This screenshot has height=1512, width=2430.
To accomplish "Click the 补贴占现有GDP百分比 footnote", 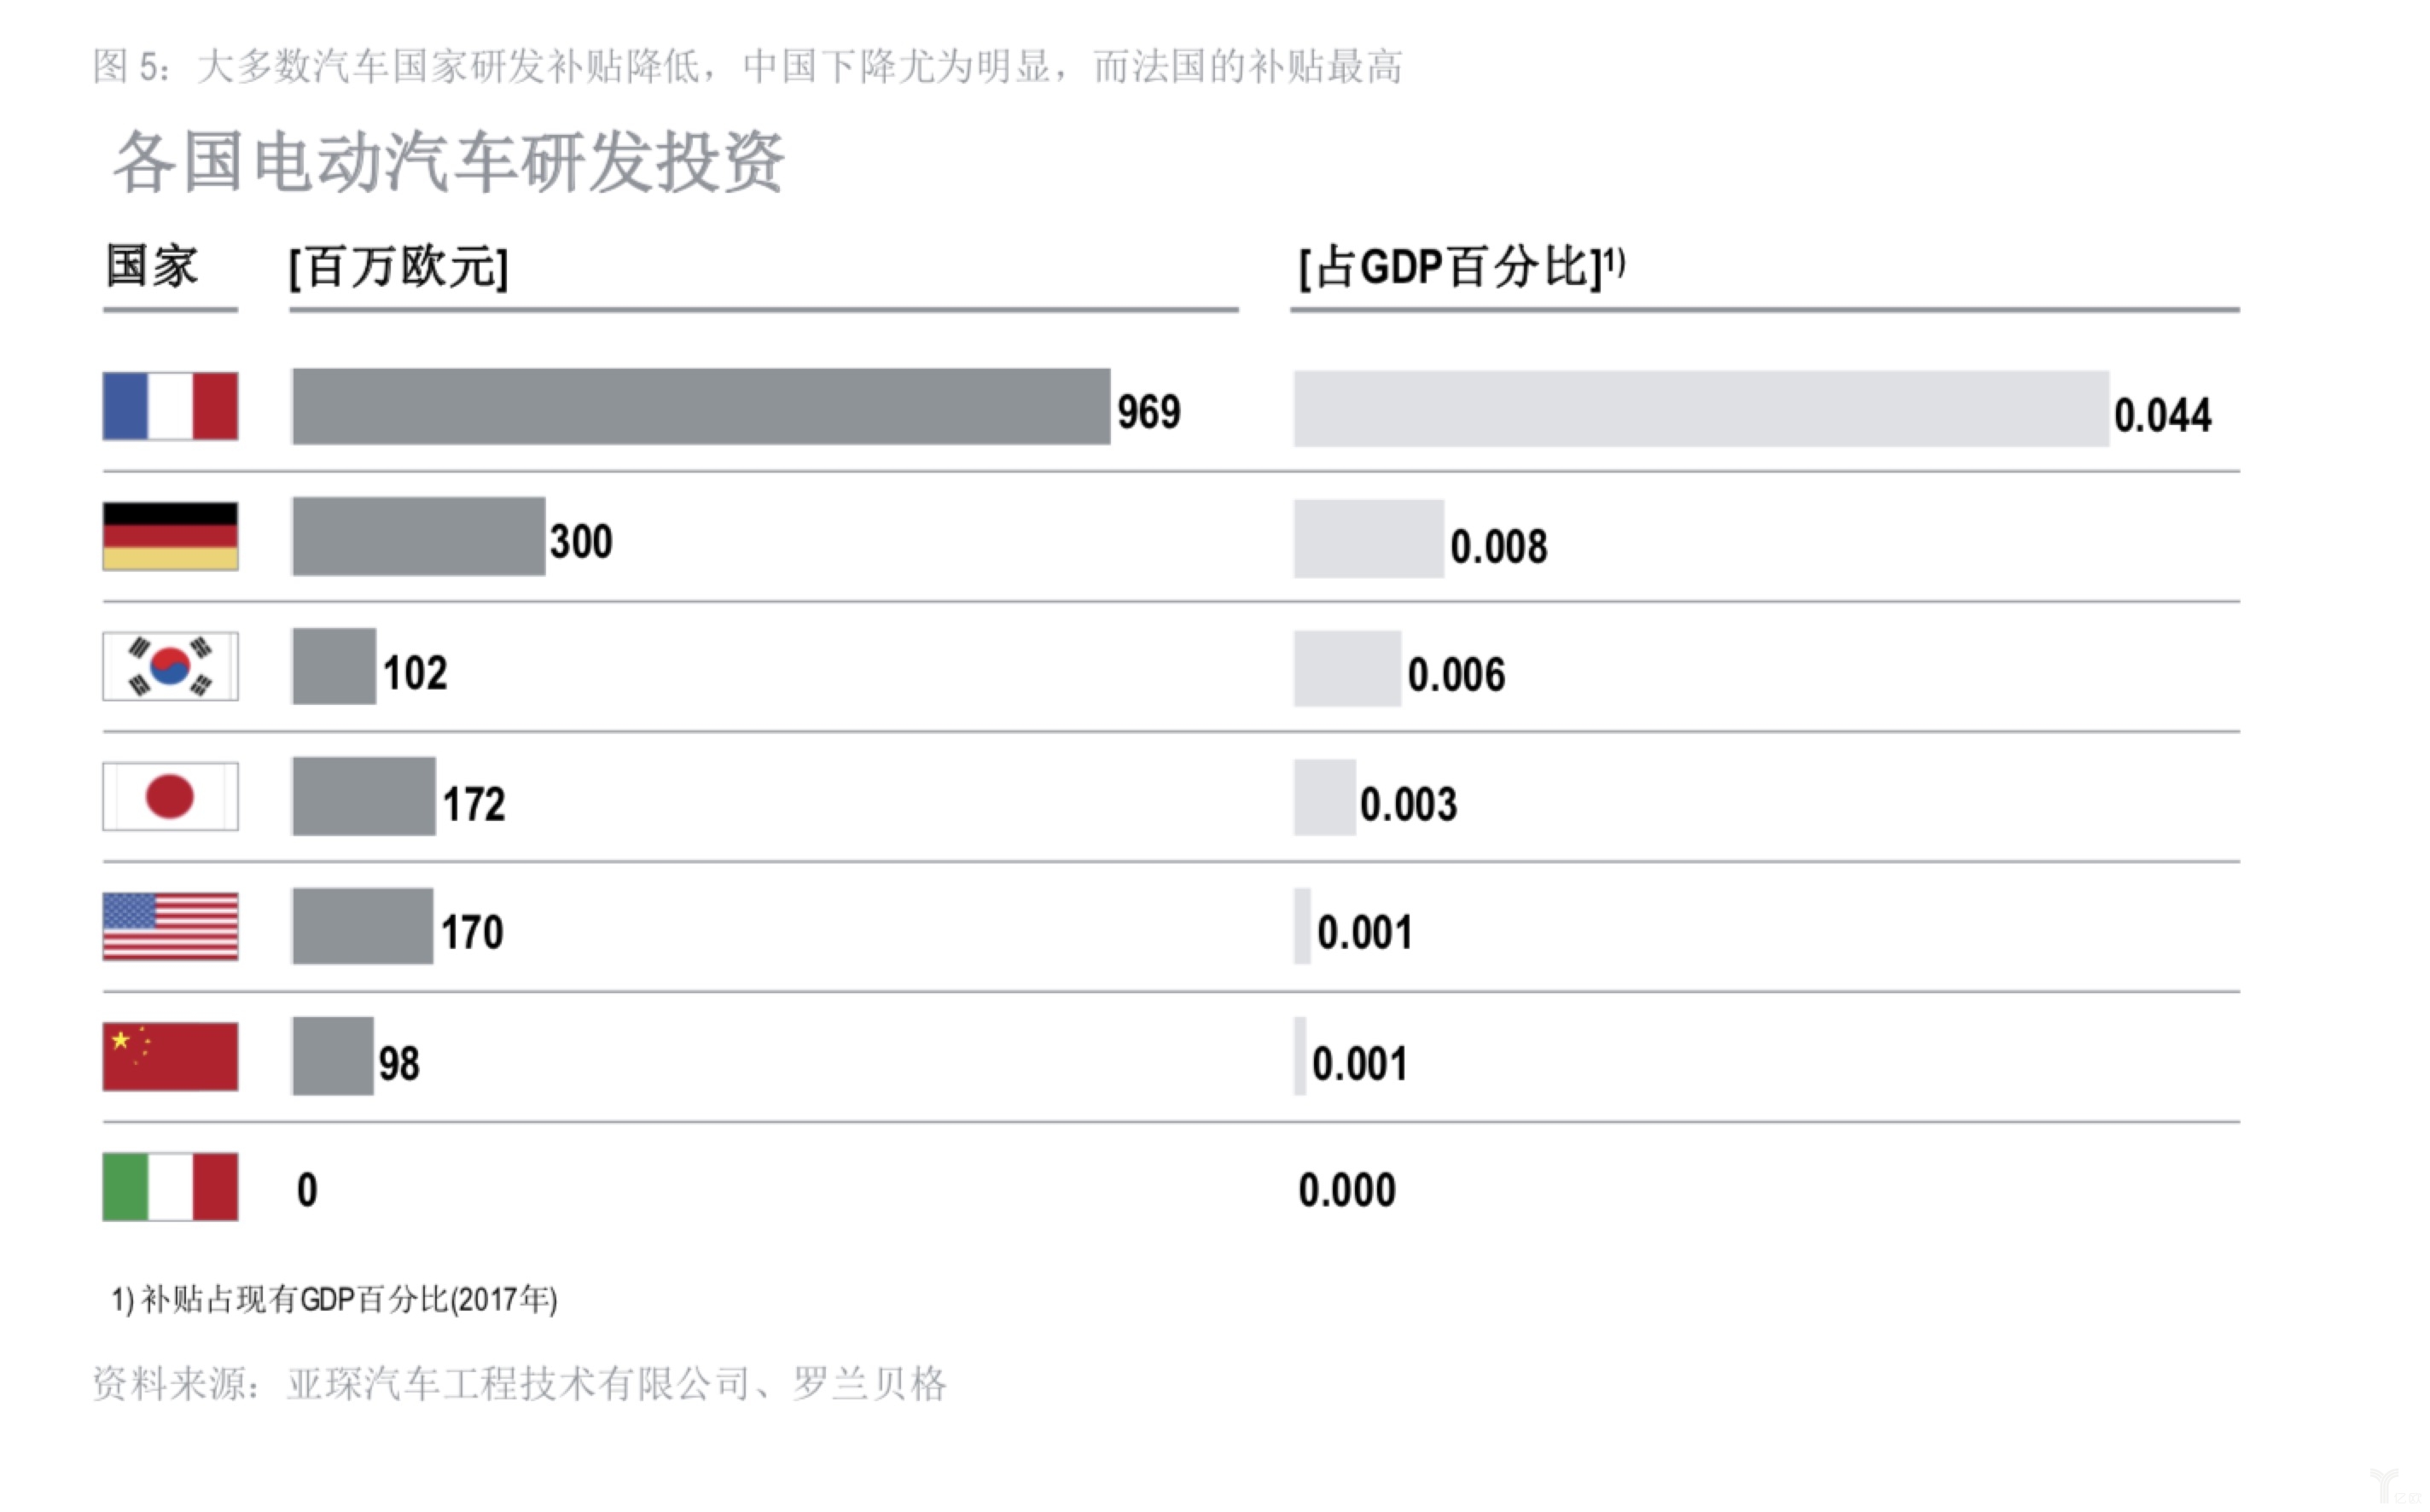I will click(x=334, y=1299).
